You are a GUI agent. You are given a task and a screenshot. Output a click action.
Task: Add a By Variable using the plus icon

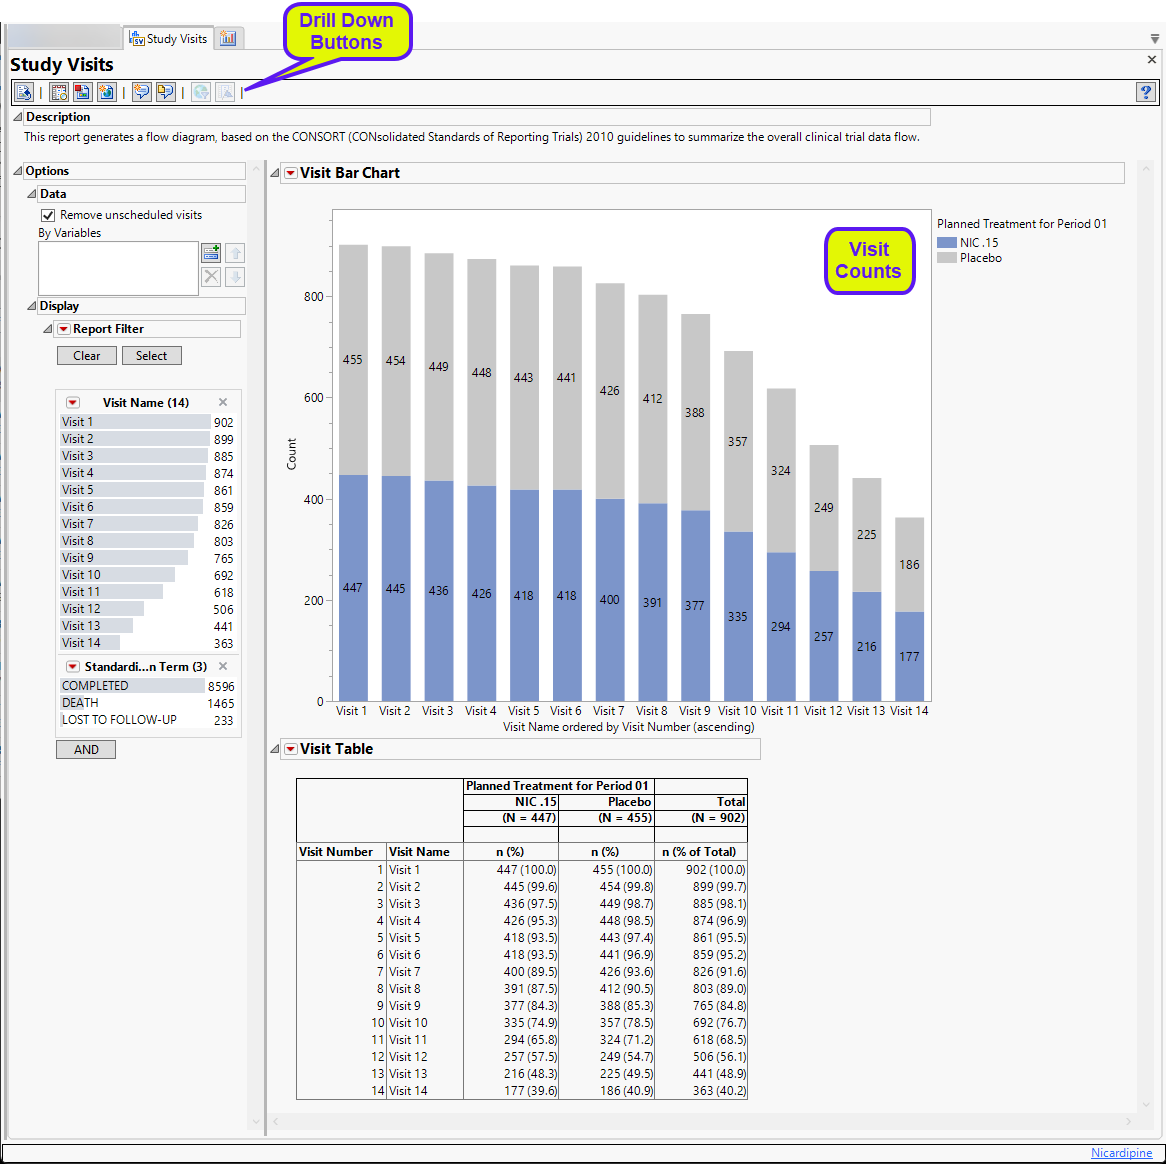point(211,253)
